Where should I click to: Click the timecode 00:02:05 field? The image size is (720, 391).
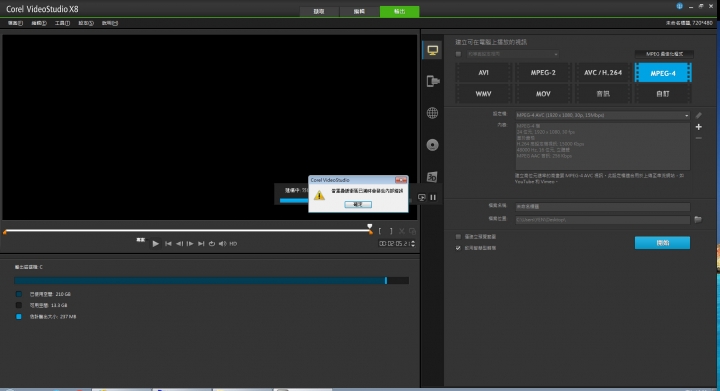point(394,244)
